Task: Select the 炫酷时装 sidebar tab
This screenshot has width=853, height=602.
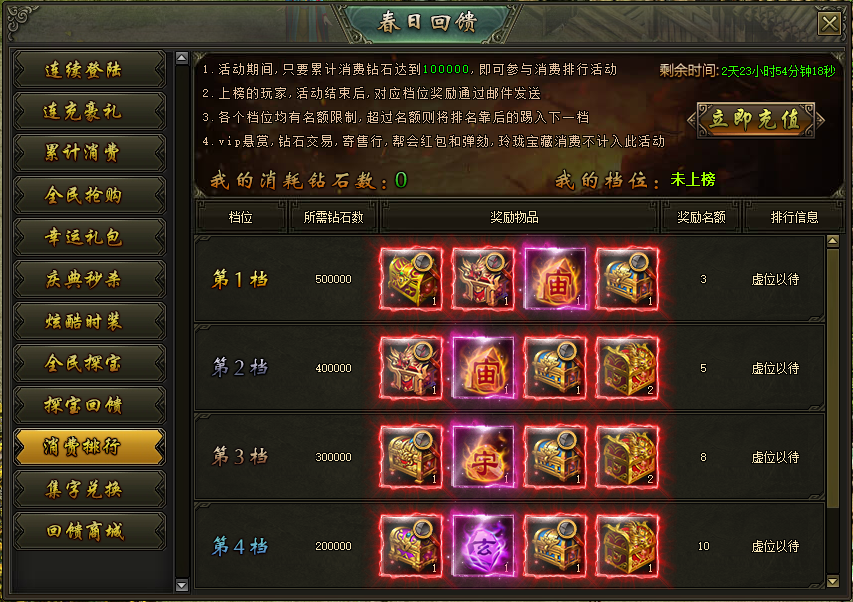Action: click(x=90, y=321)
